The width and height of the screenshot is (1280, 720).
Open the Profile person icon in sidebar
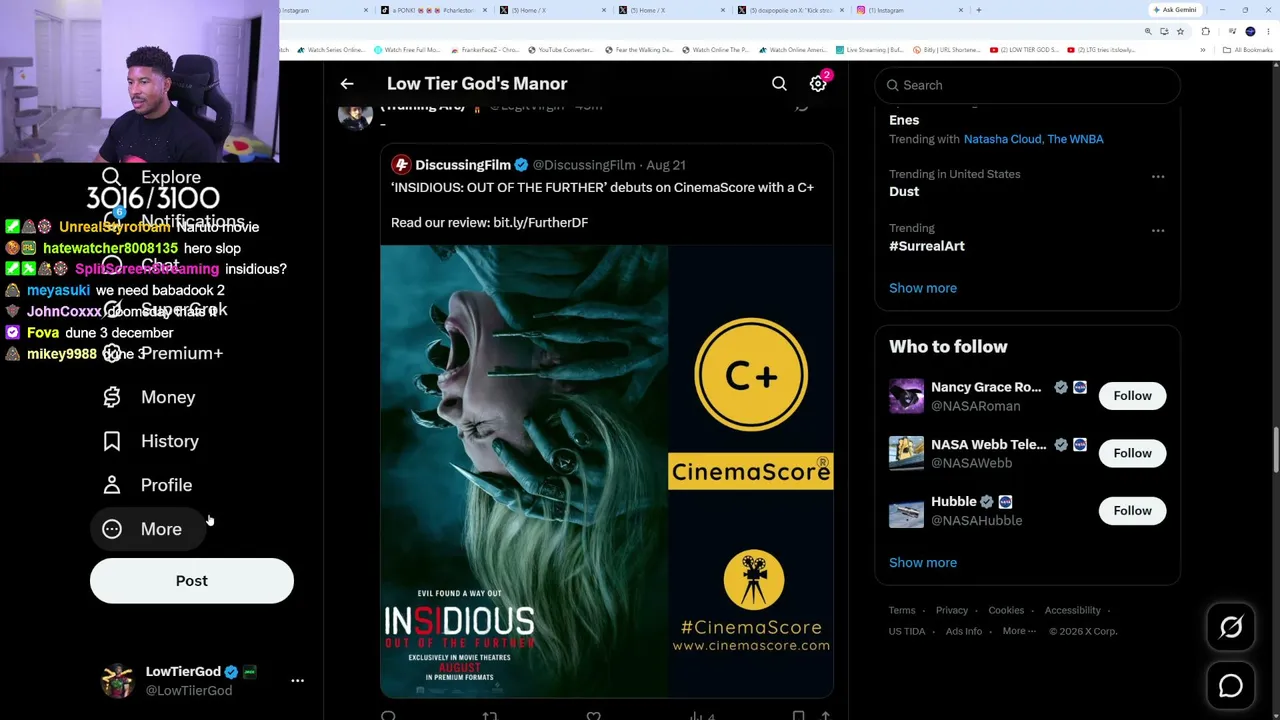(x=112, y=485)
